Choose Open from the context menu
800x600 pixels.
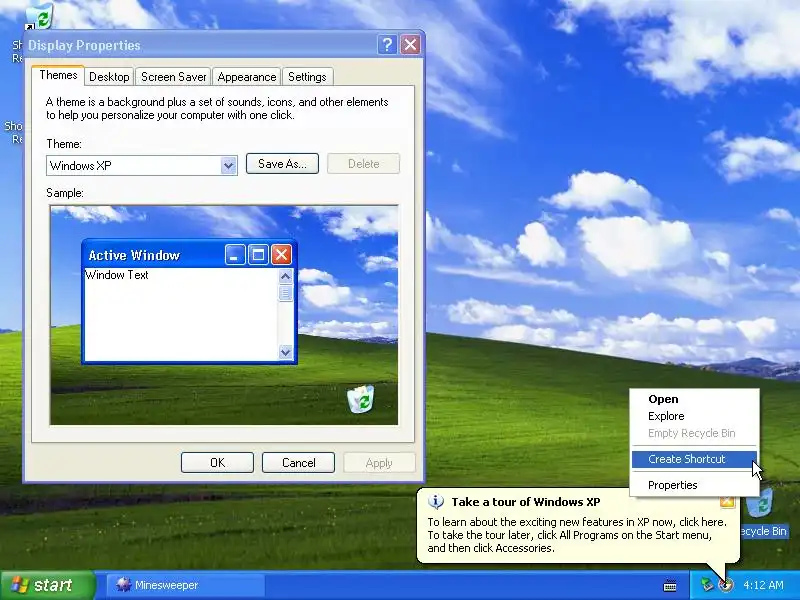coord(694,399)
